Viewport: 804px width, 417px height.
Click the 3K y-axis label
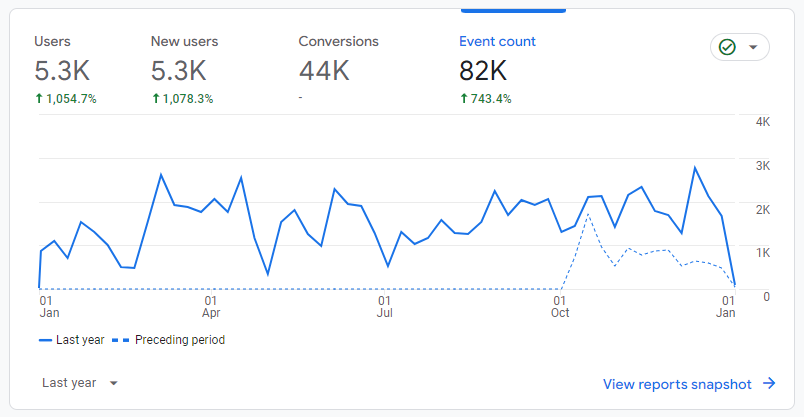[763, 166]
